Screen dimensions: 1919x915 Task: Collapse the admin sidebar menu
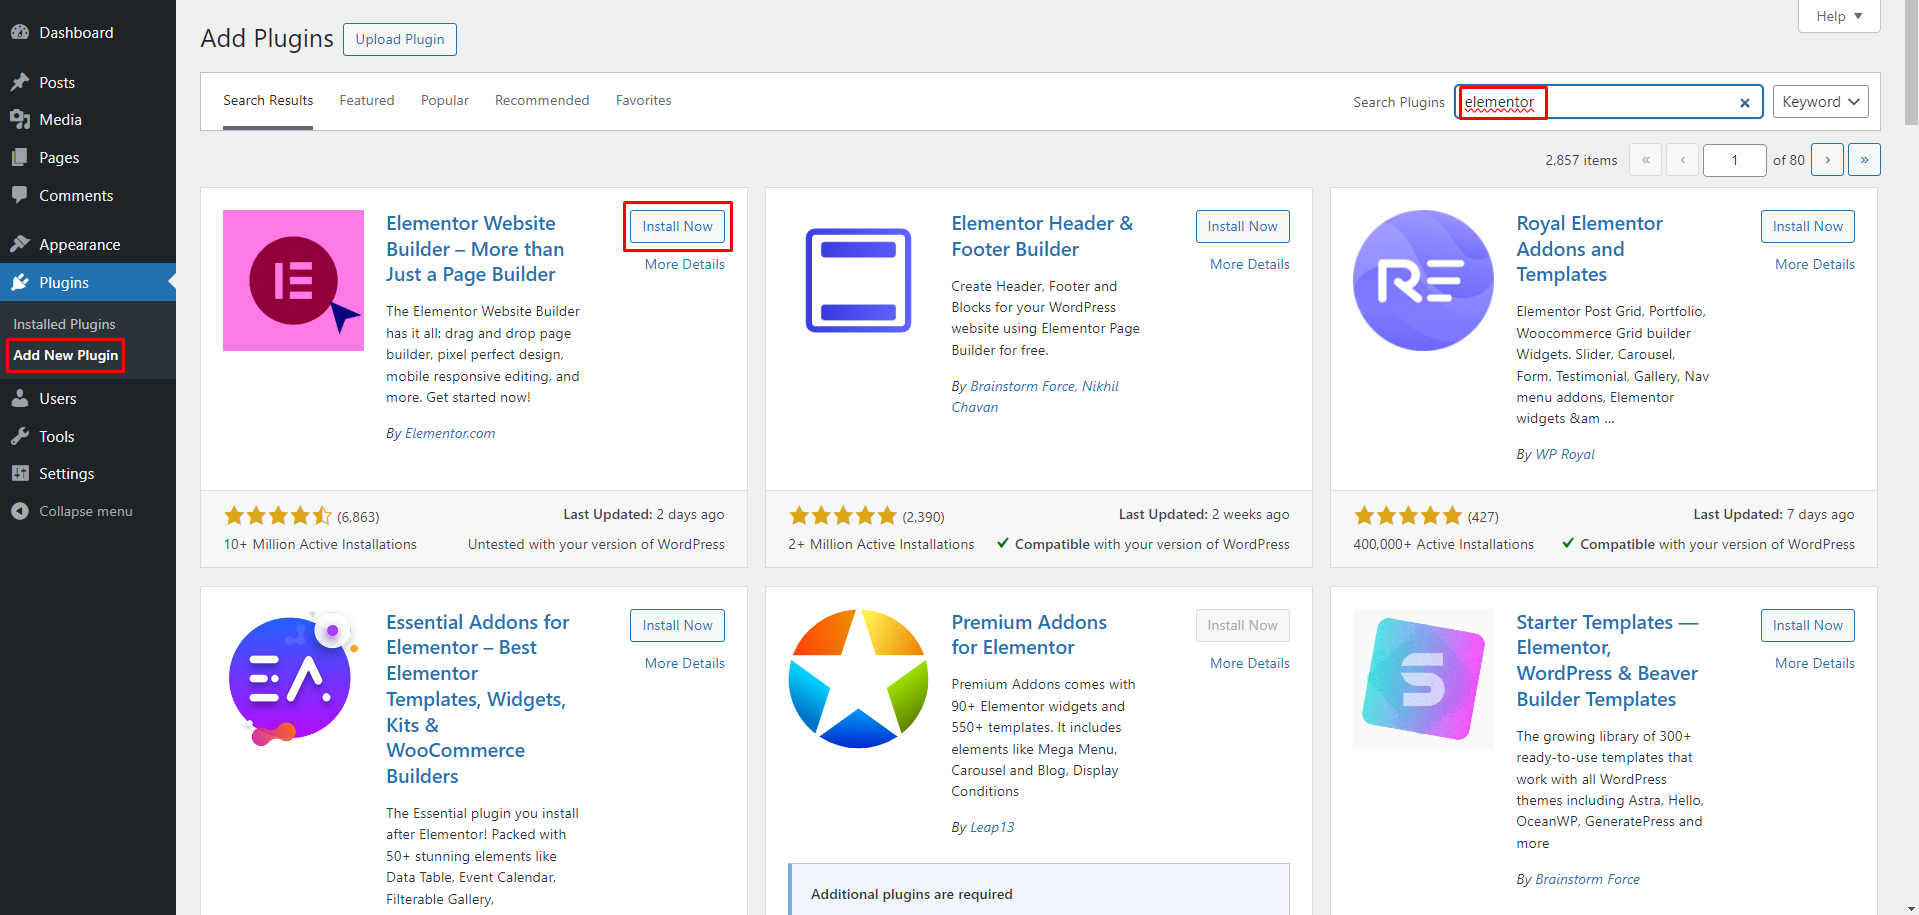point(71,511)
